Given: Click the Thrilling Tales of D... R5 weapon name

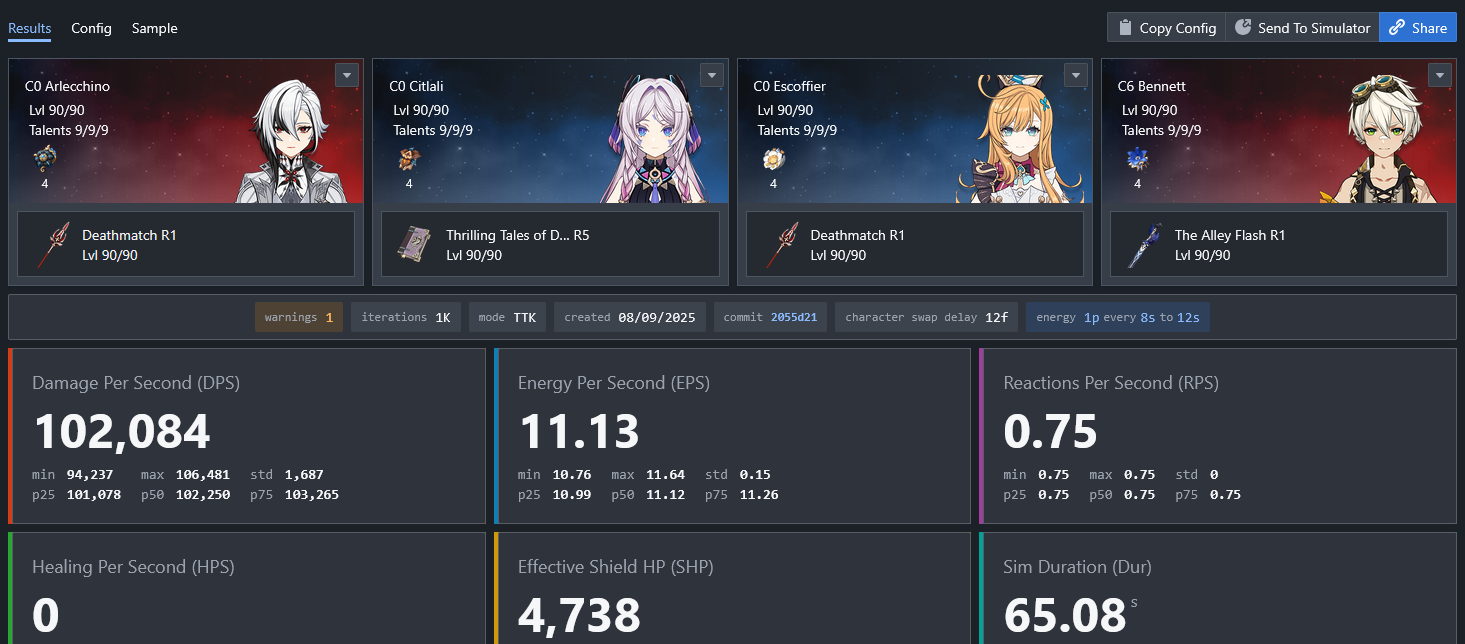Looking at the screenshot, I should [x=517, y=235].
